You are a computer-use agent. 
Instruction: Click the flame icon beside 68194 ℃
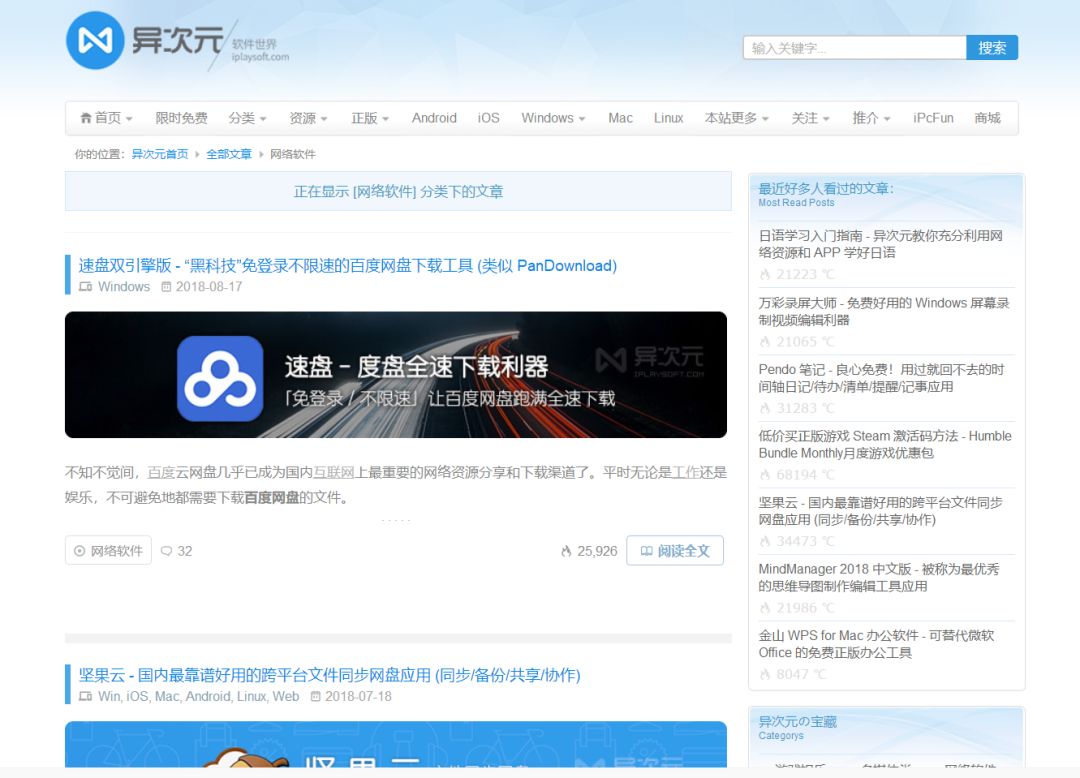(765, 474)
